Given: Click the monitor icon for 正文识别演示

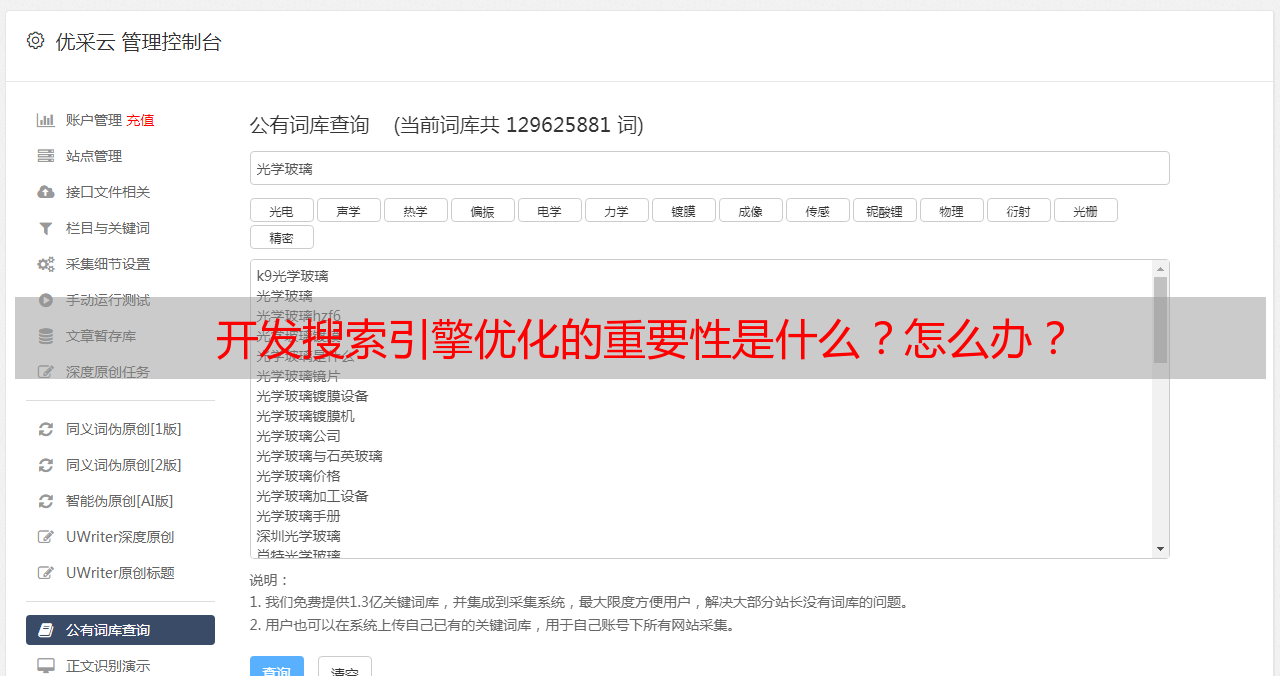Looking at the screenshot, I should point(46,666).
